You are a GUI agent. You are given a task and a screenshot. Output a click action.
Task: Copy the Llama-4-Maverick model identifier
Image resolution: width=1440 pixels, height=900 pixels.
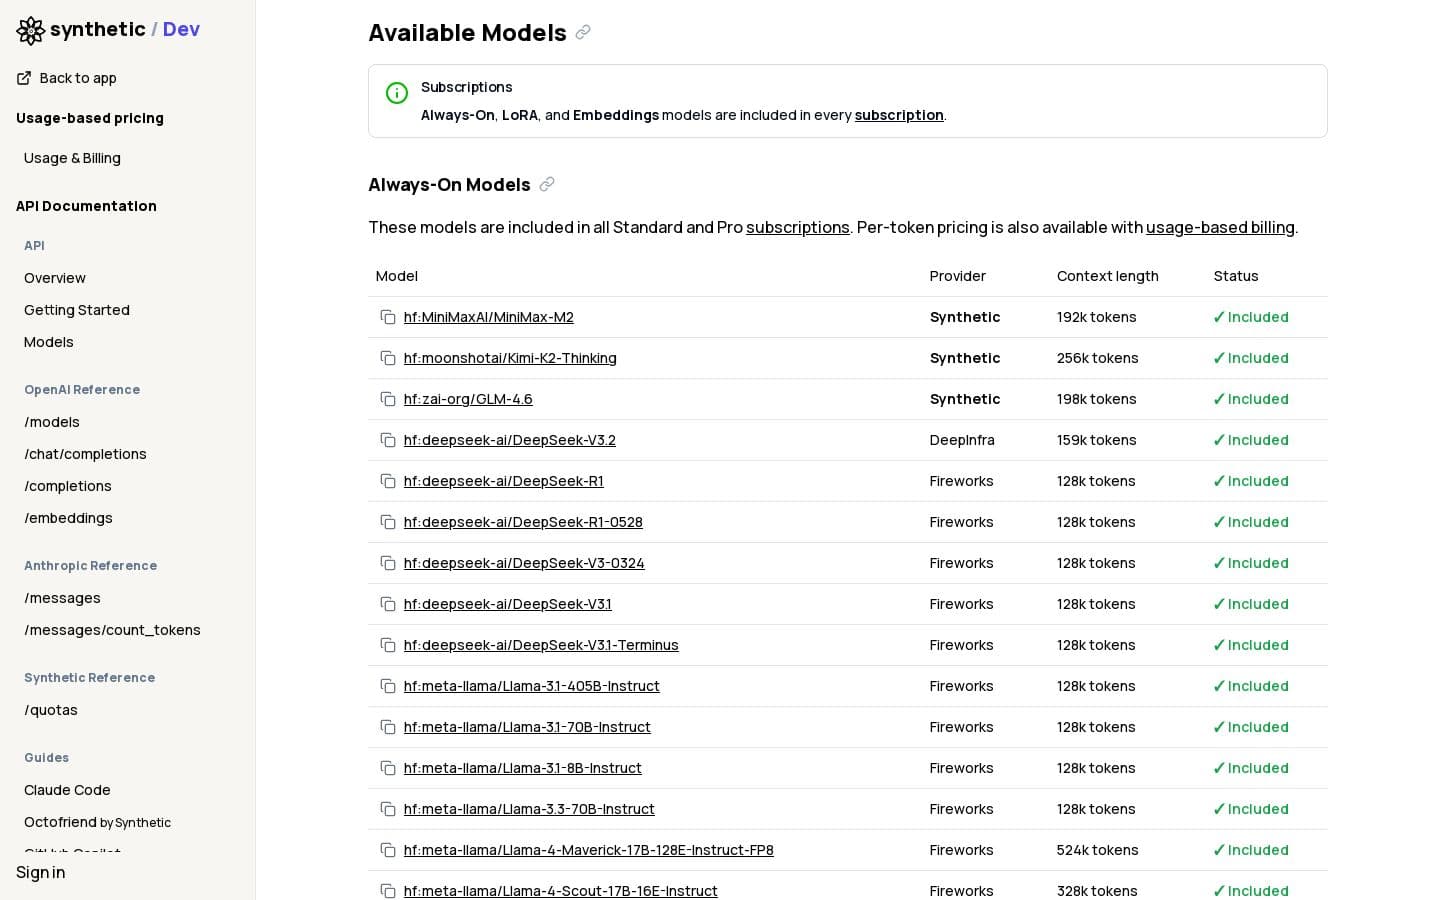(388, 850)
